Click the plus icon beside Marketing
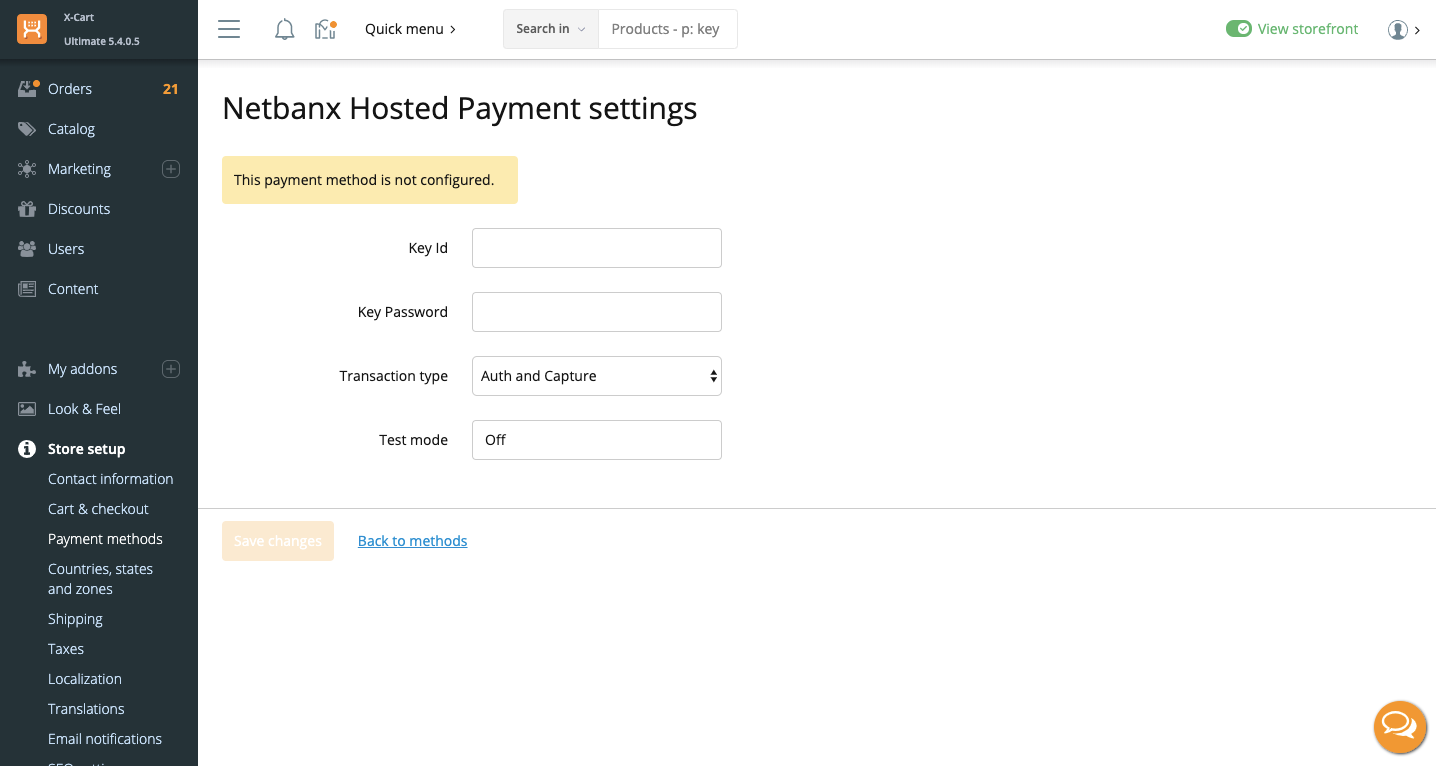The height and width of the screenshot is (766, 1436). click(x=171, y=169)
